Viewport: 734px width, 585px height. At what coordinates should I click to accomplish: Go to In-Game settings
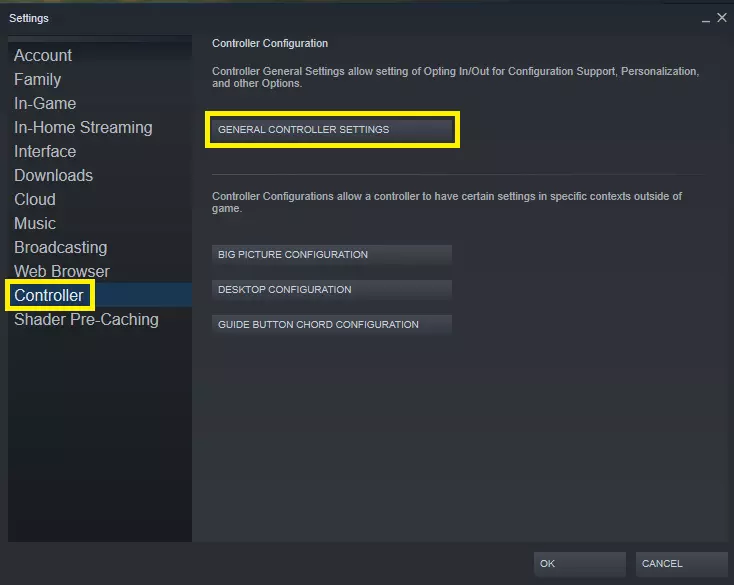pos(100,103)
